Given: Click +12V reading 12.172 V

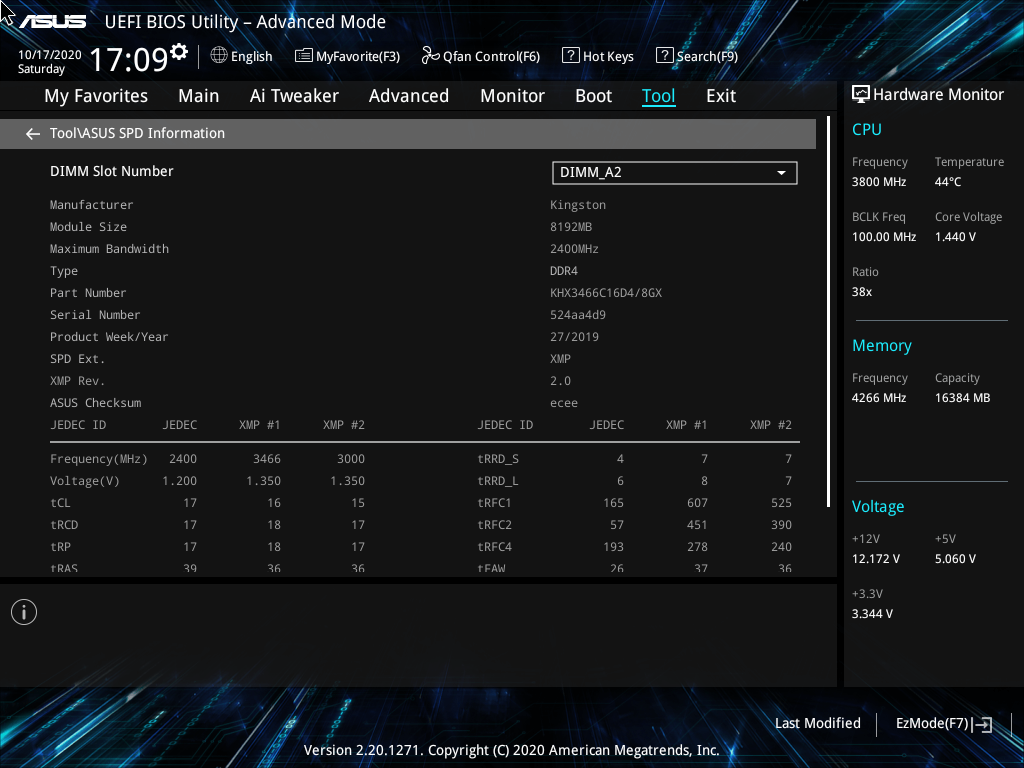Looking at the screenshot, I should tap(876, 559).
